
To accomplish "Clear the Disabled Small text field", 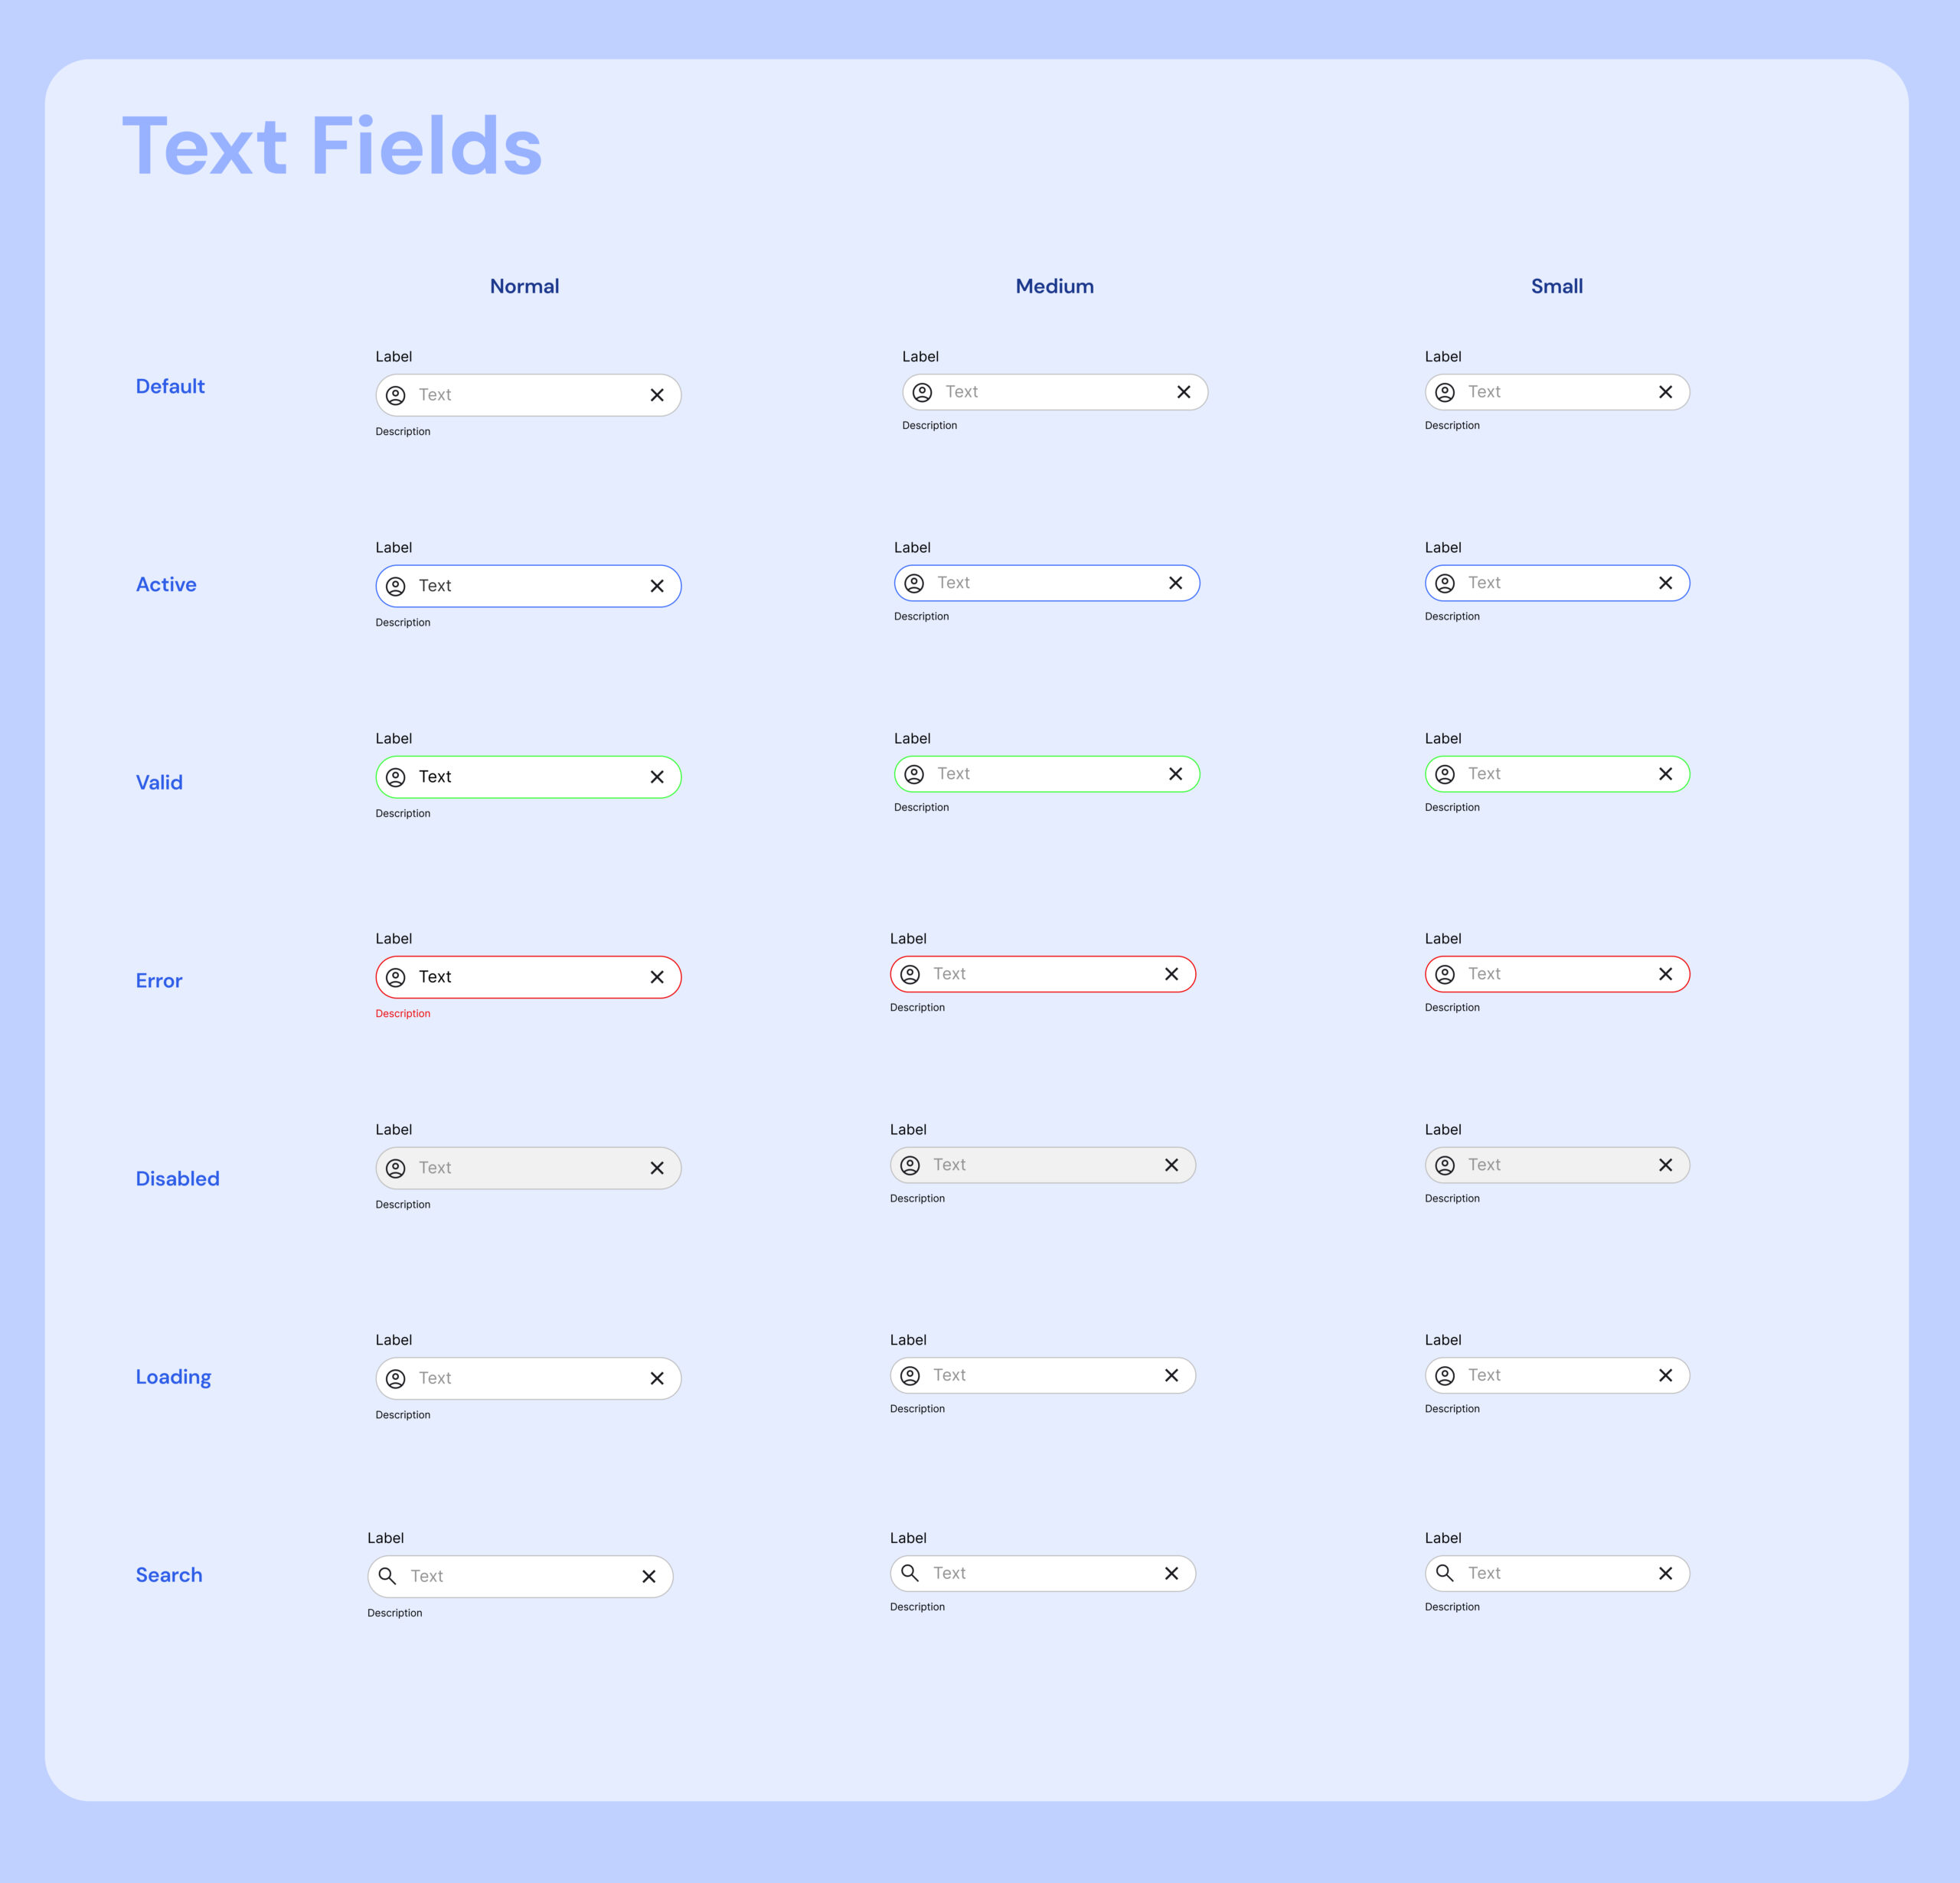I will (x=1666, y=1165).
